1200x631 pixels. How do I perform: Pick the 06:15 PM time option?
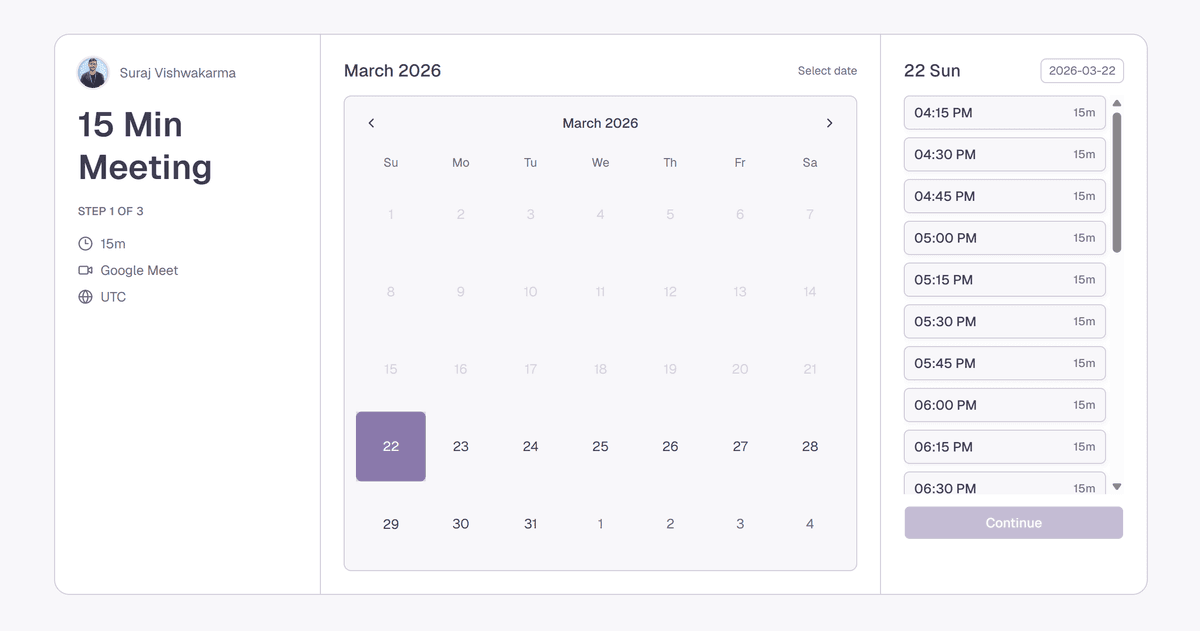tap(1004, 447)
